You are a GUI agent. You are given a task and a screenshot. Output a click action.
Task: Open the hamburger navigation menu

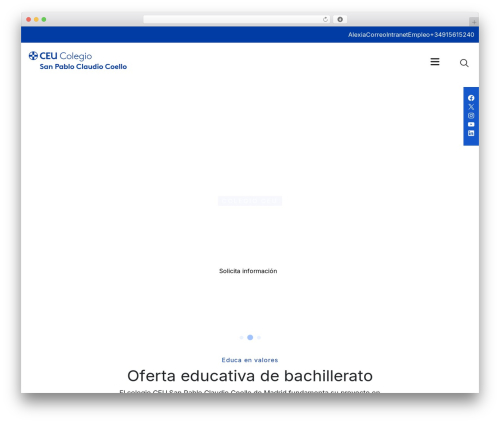pos(435,62)
